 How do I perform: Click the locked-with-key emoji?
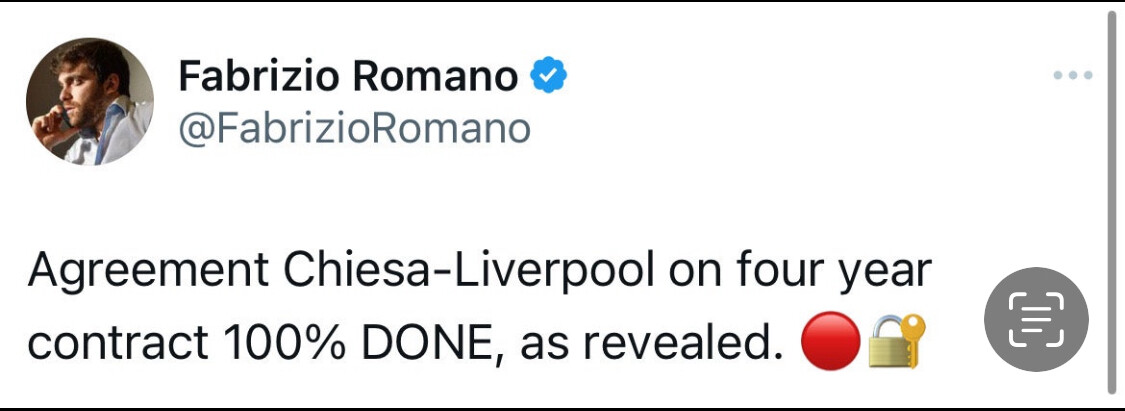pyautogui.click(x=896, y=342)
